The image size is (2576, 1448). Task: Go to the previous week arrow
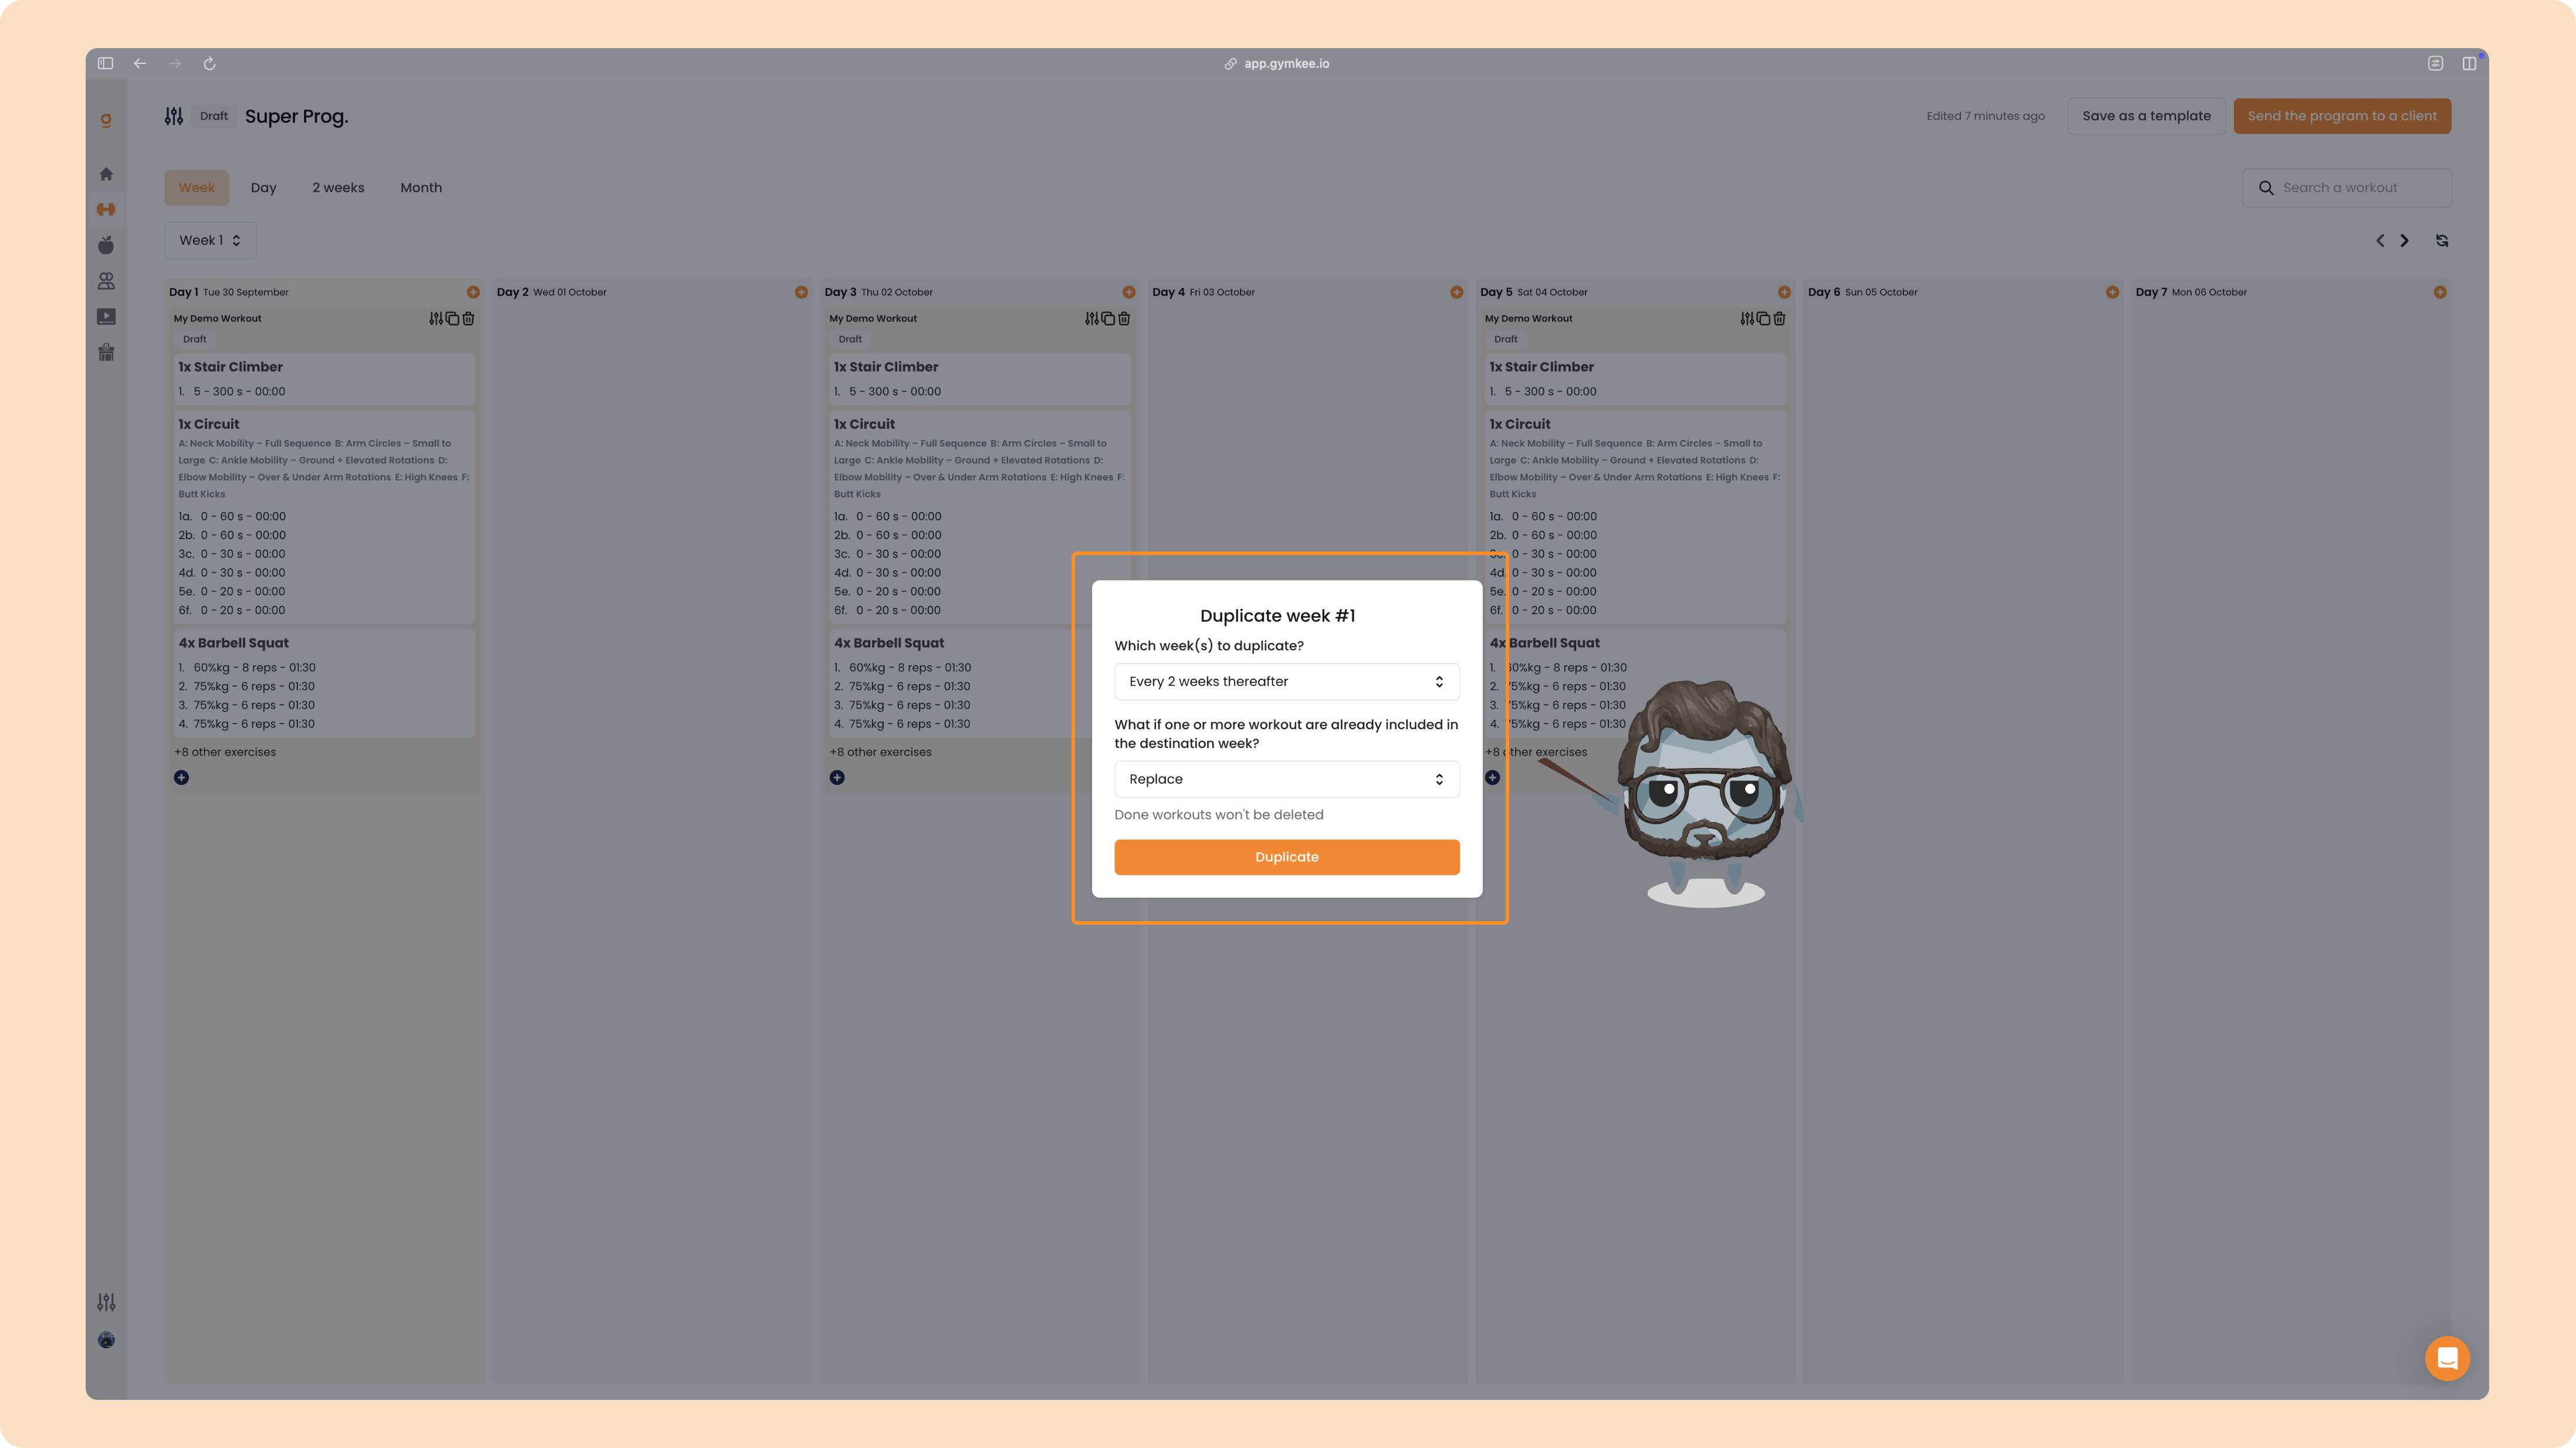tap(2380, 240)
